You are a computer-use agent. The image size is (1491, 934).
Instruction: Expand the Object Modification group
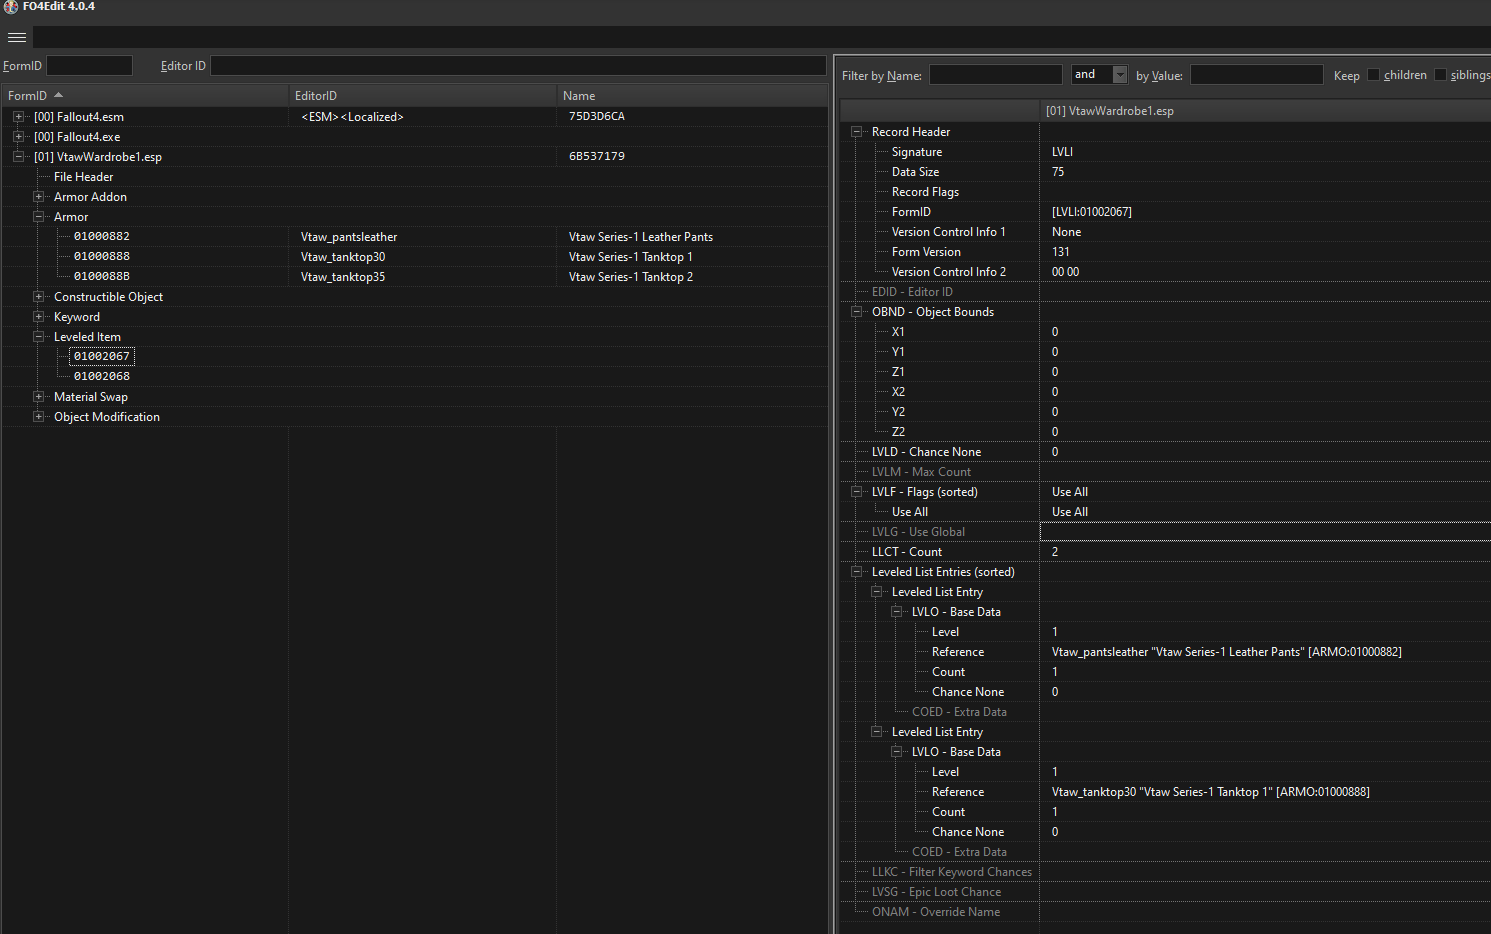pyautogui.click(x=38, y=417)
